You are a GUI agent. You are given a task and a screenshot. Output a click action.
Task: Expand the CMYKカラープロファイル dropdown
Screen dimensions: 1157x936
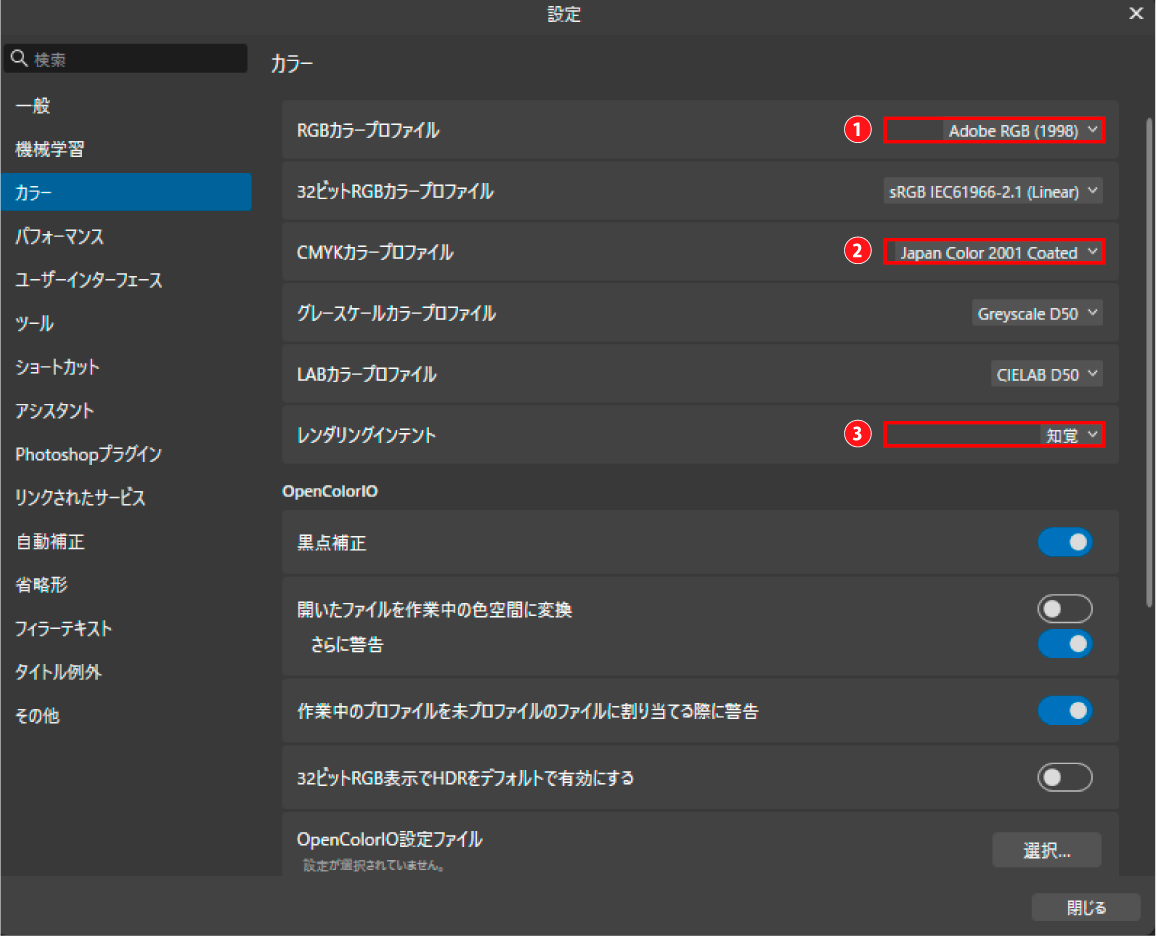[x=995, y=253]
